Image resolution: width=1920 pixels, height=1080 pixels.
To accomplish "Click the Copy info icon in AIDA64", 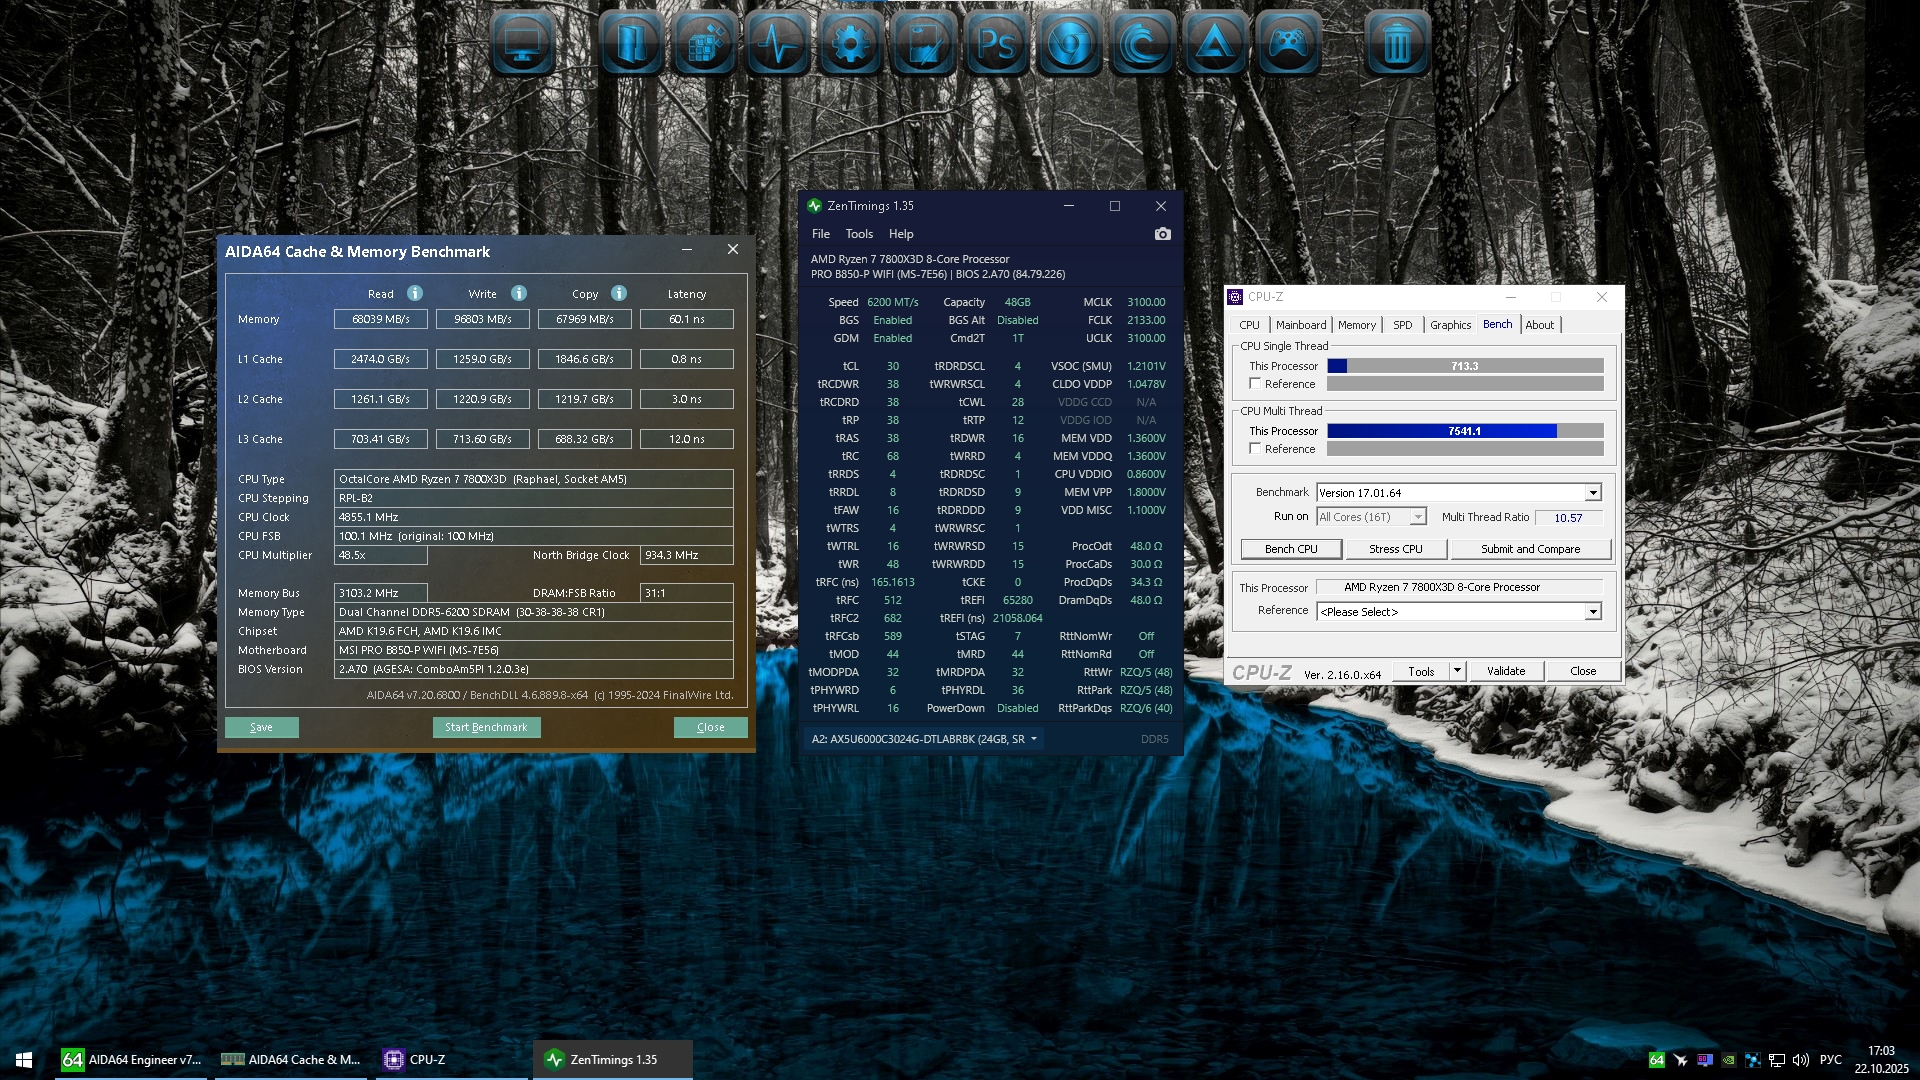I will [619, 293].
